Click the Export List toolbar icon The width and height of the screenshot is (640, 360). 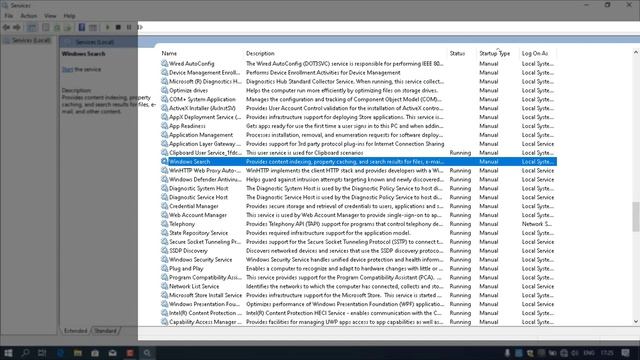point(68,27)
